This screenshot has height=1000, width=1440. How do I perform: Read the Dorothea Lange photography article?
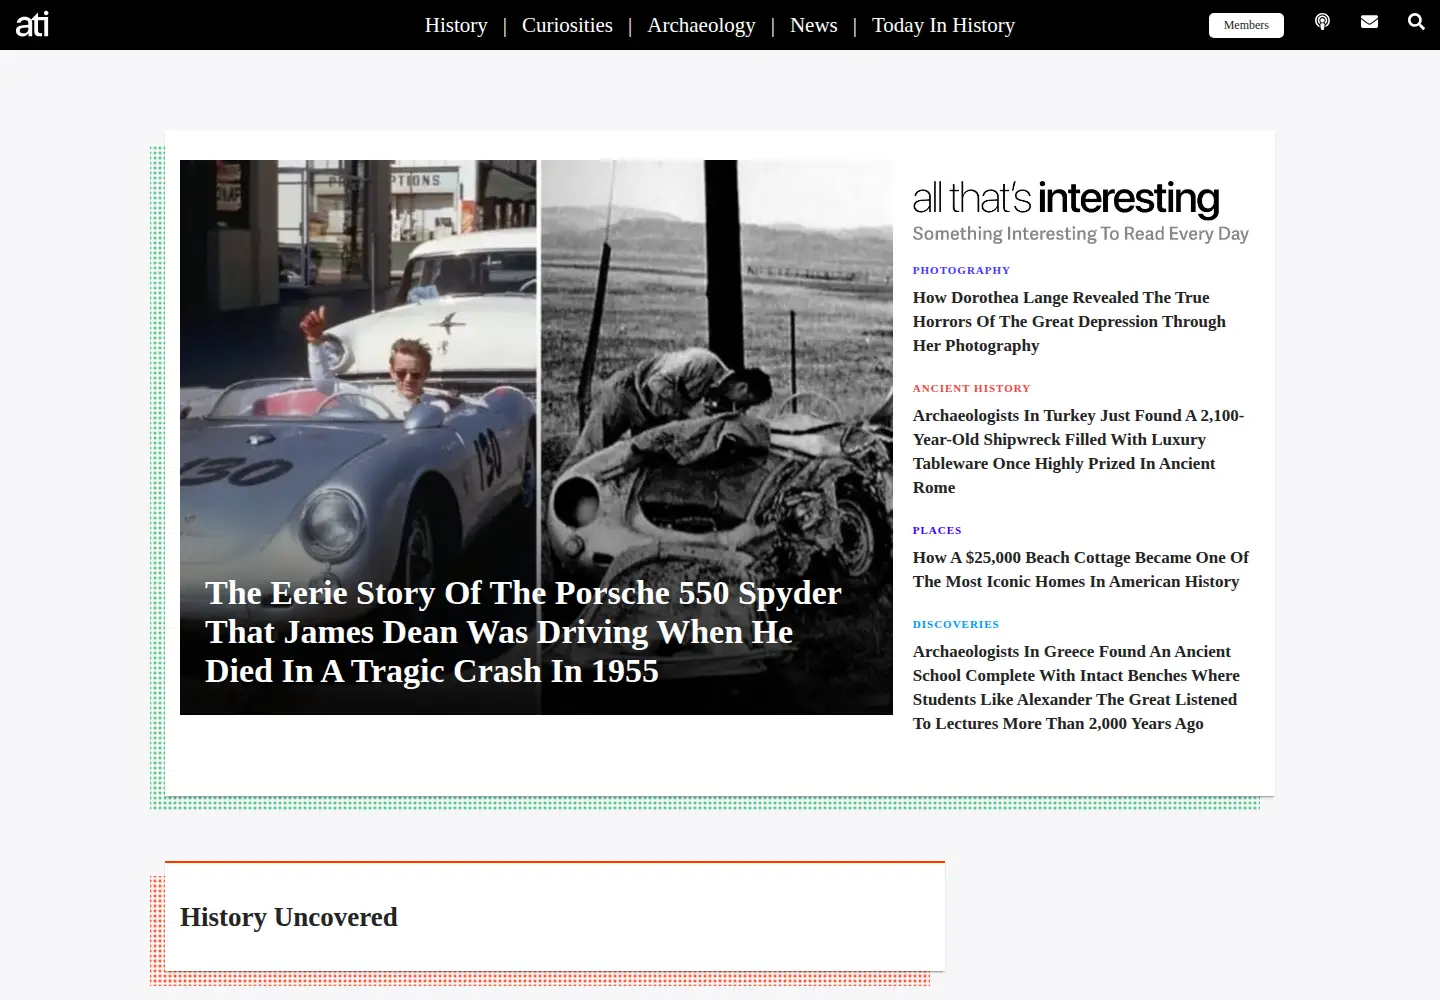[1069, 321]
